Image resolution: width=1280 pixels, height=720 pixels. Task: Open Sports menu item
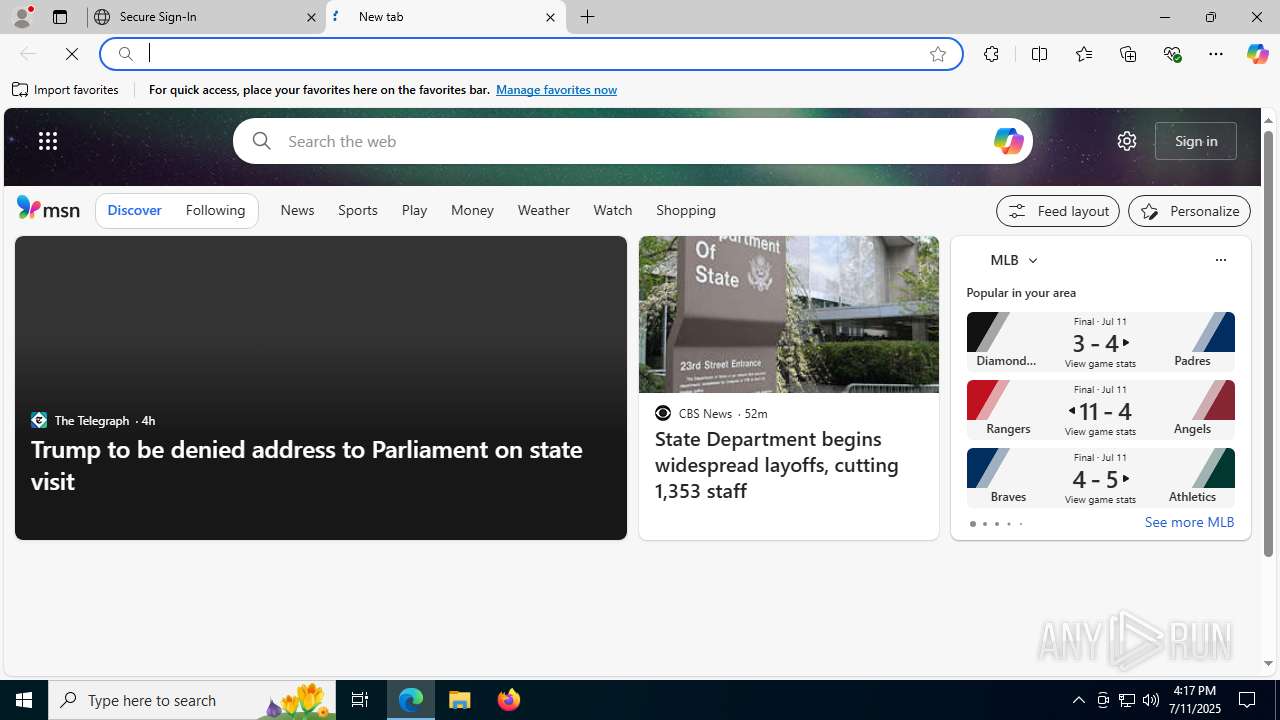[358, 211]
